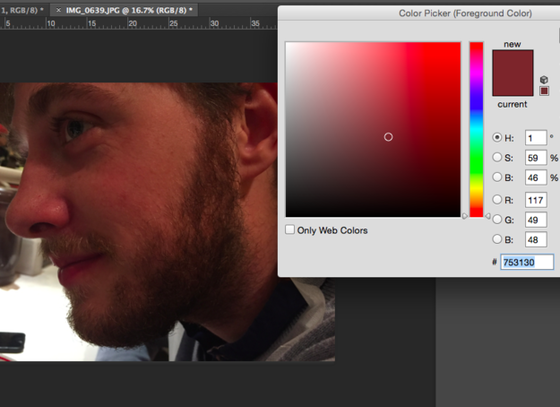Viewport: 560px width, 407px height.
Task: Select the B brightness radio button
Action: pyautogui.click(x=497, y=177)
